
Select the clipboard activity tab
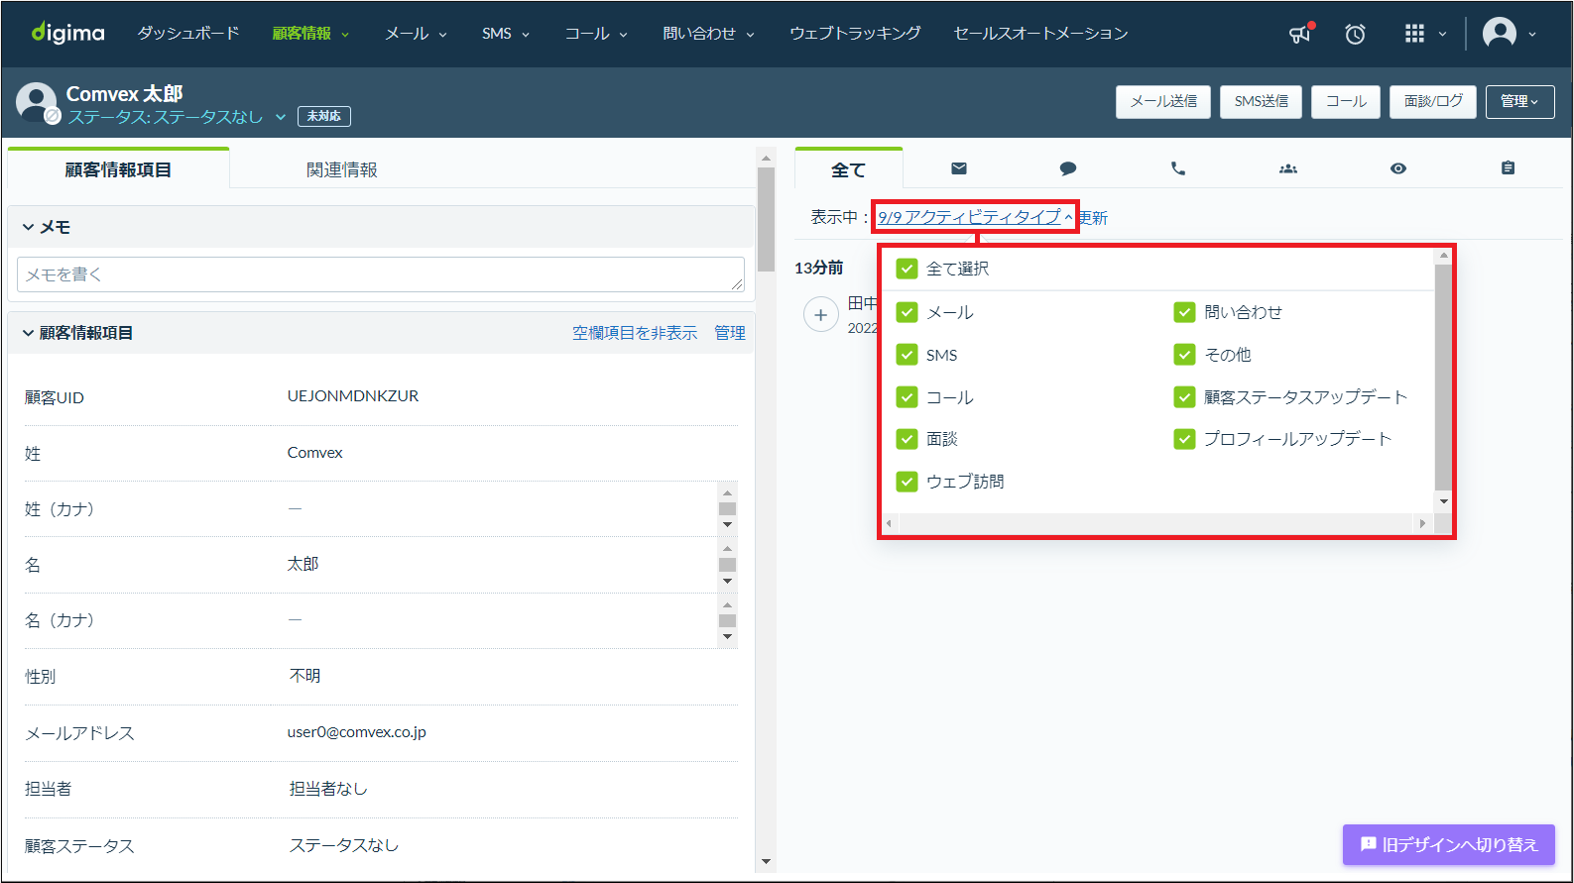[x=1508, y=168]
